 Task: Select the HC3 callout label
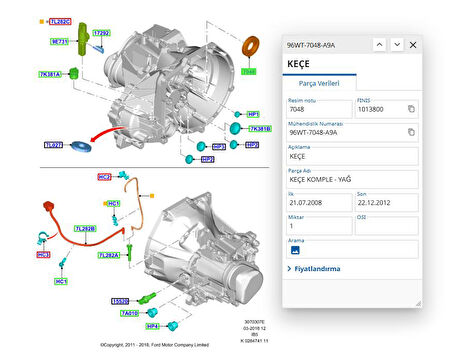point(43,255)
